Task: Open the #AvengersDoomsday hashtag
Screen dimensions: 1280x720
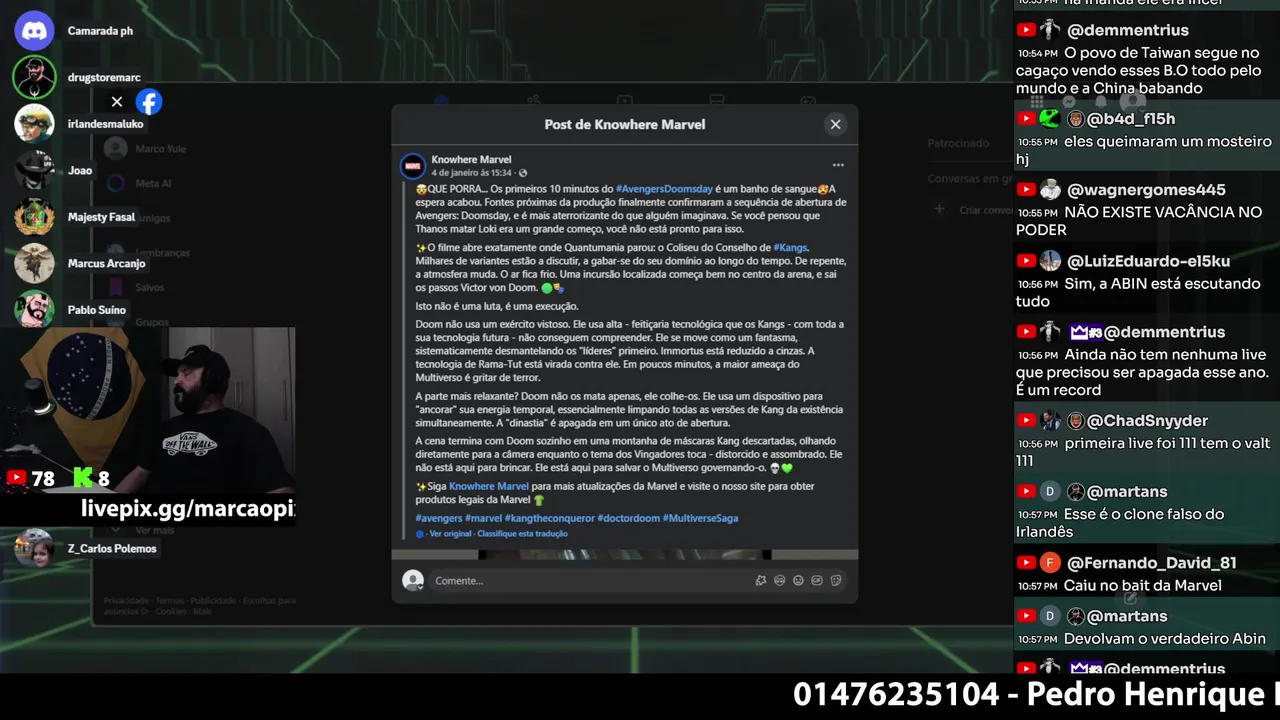Action: [664, 189]
